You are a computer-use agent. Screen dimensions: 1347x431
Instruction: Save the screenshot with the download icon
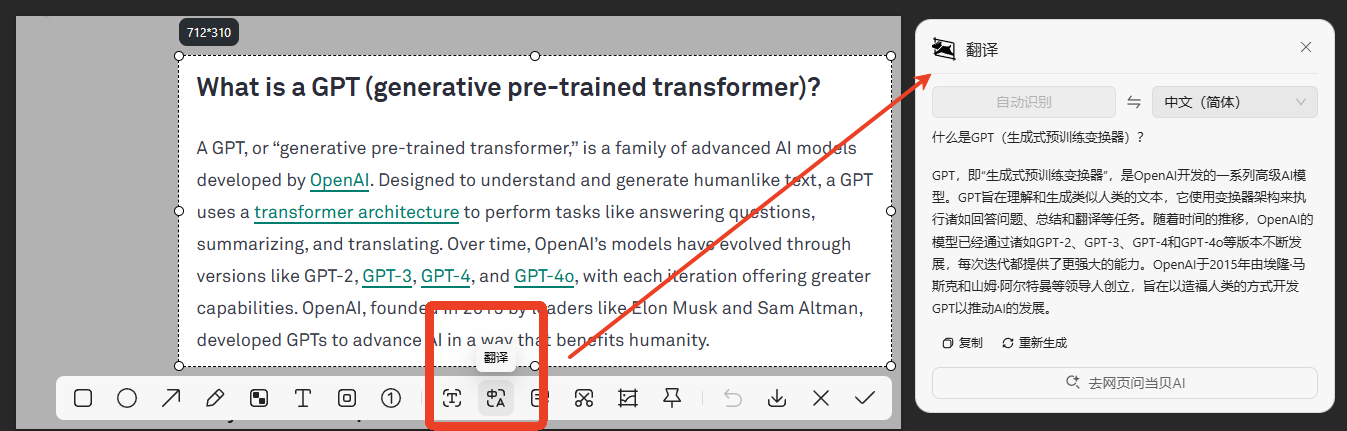(777, 399)
